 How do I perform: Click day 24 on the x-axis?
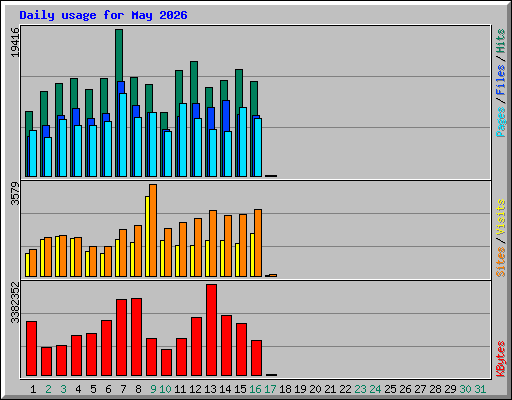pyautogui.click(x=375, y=389)
